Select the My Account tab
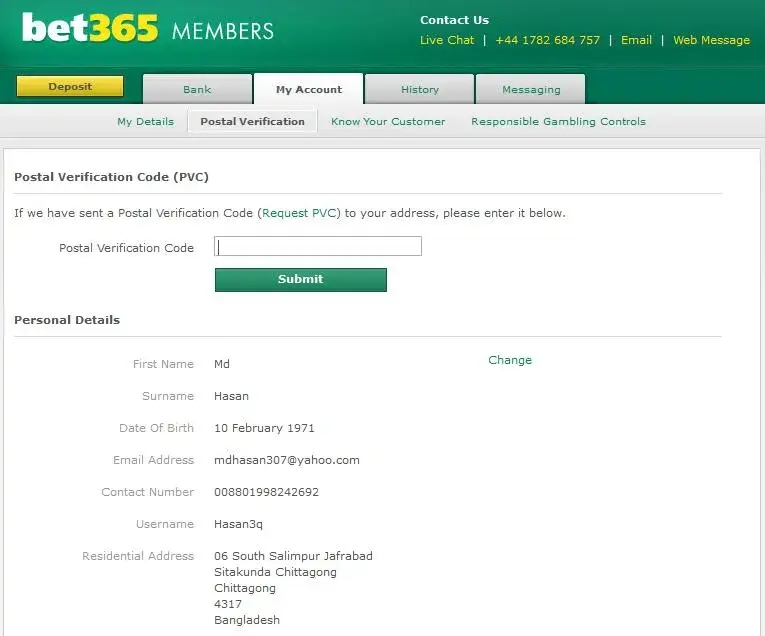 coord(308,89)
